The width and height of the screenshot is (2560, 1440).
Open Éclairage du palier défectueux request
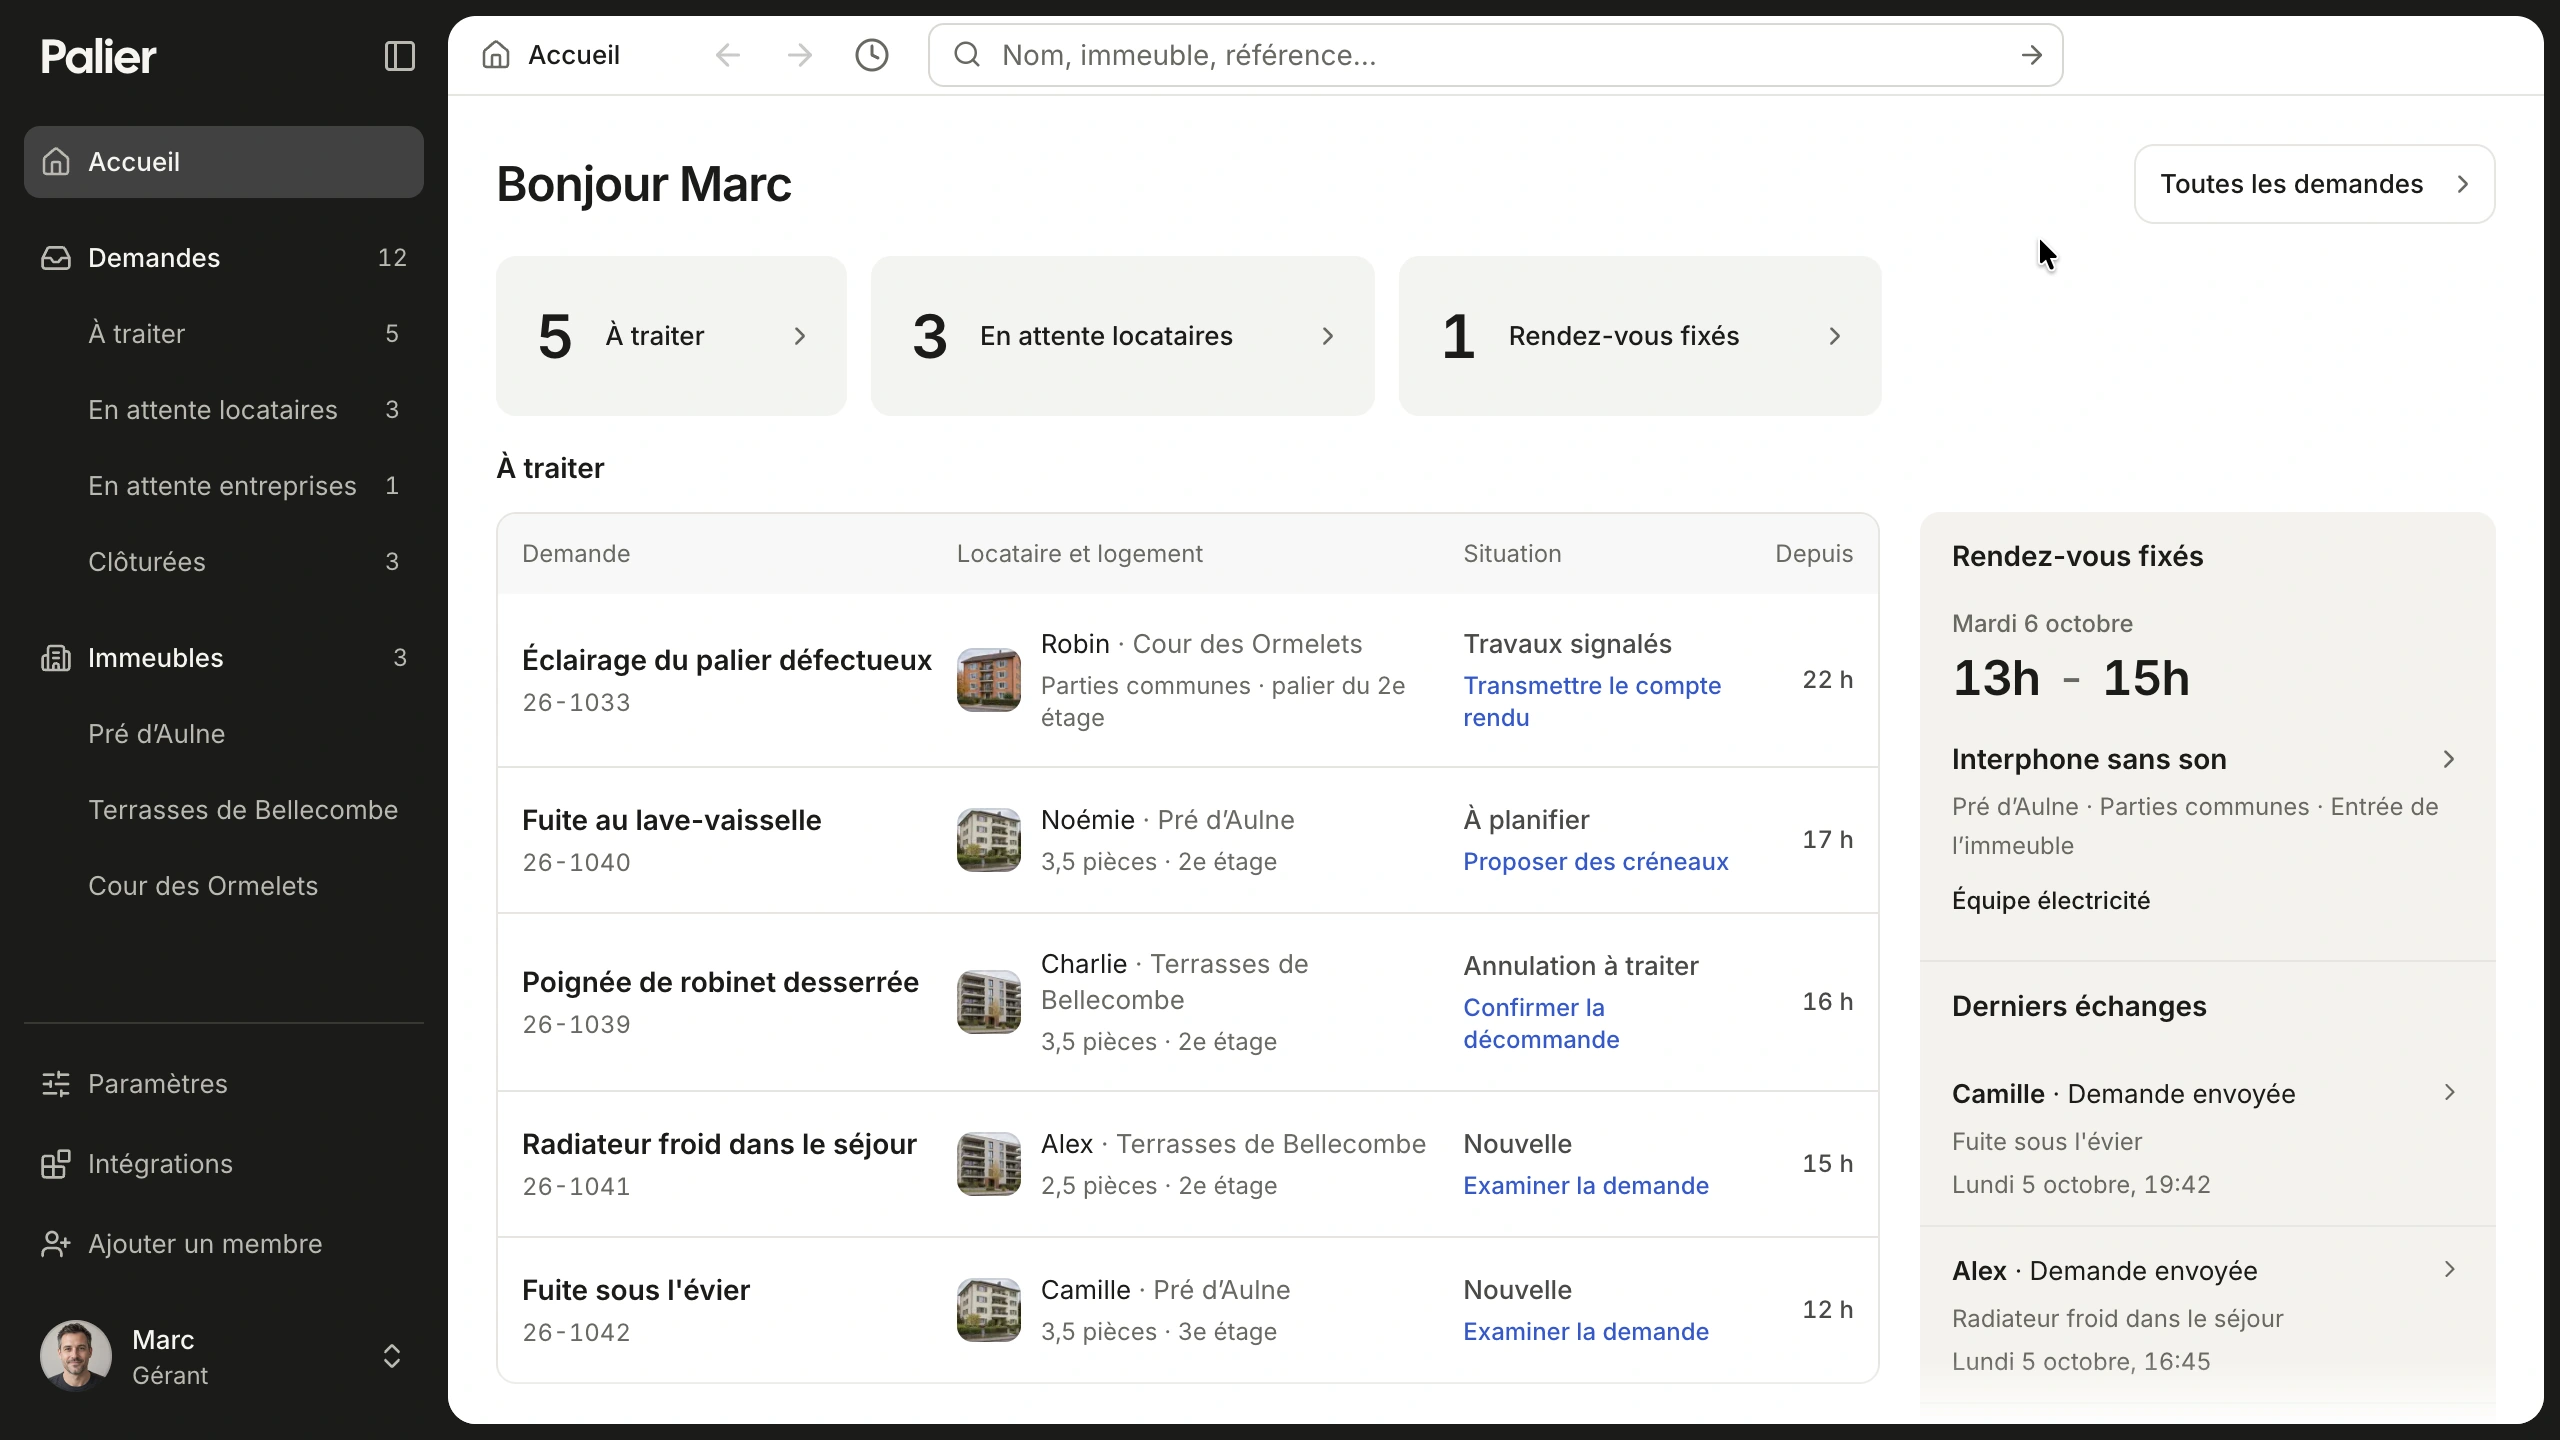[x=726, y=660]
